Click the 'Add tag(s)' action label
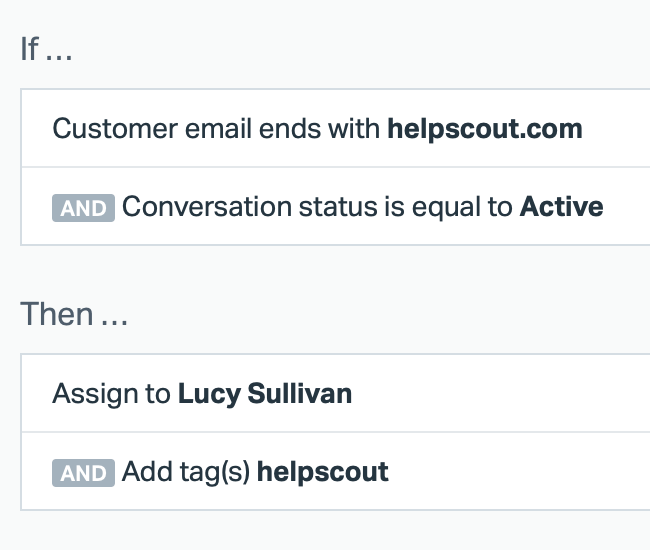 click(186, 473)
